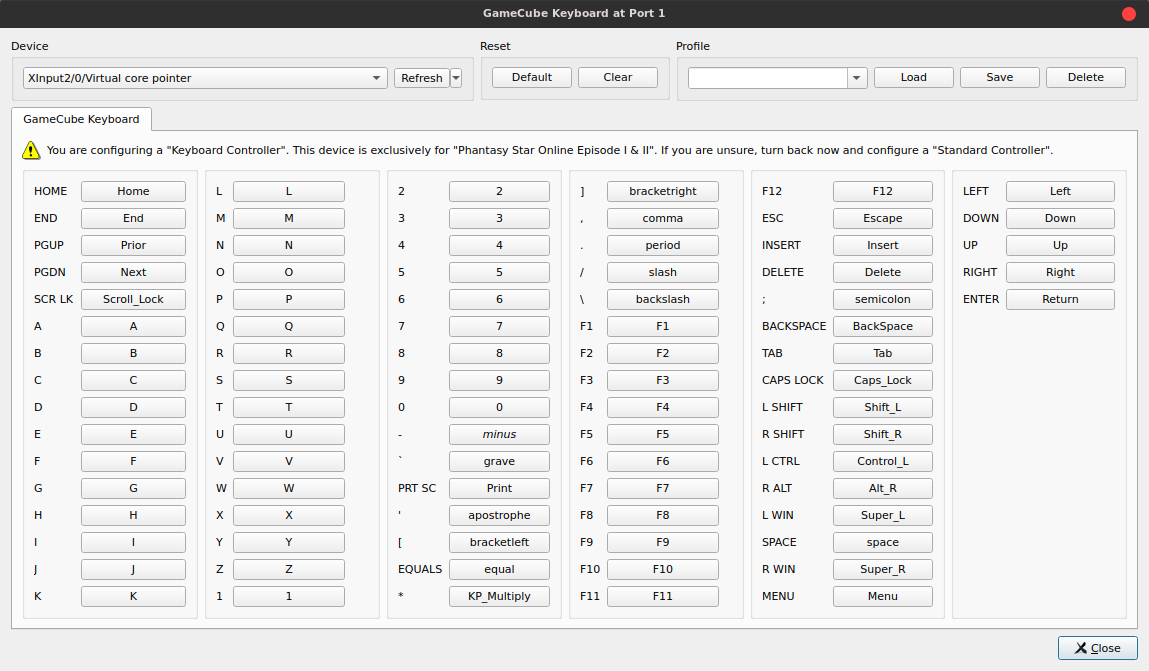Viewport: 1149px width, 671px height.
Task: Change the bracketright binding
Action: tap(662, 191)
